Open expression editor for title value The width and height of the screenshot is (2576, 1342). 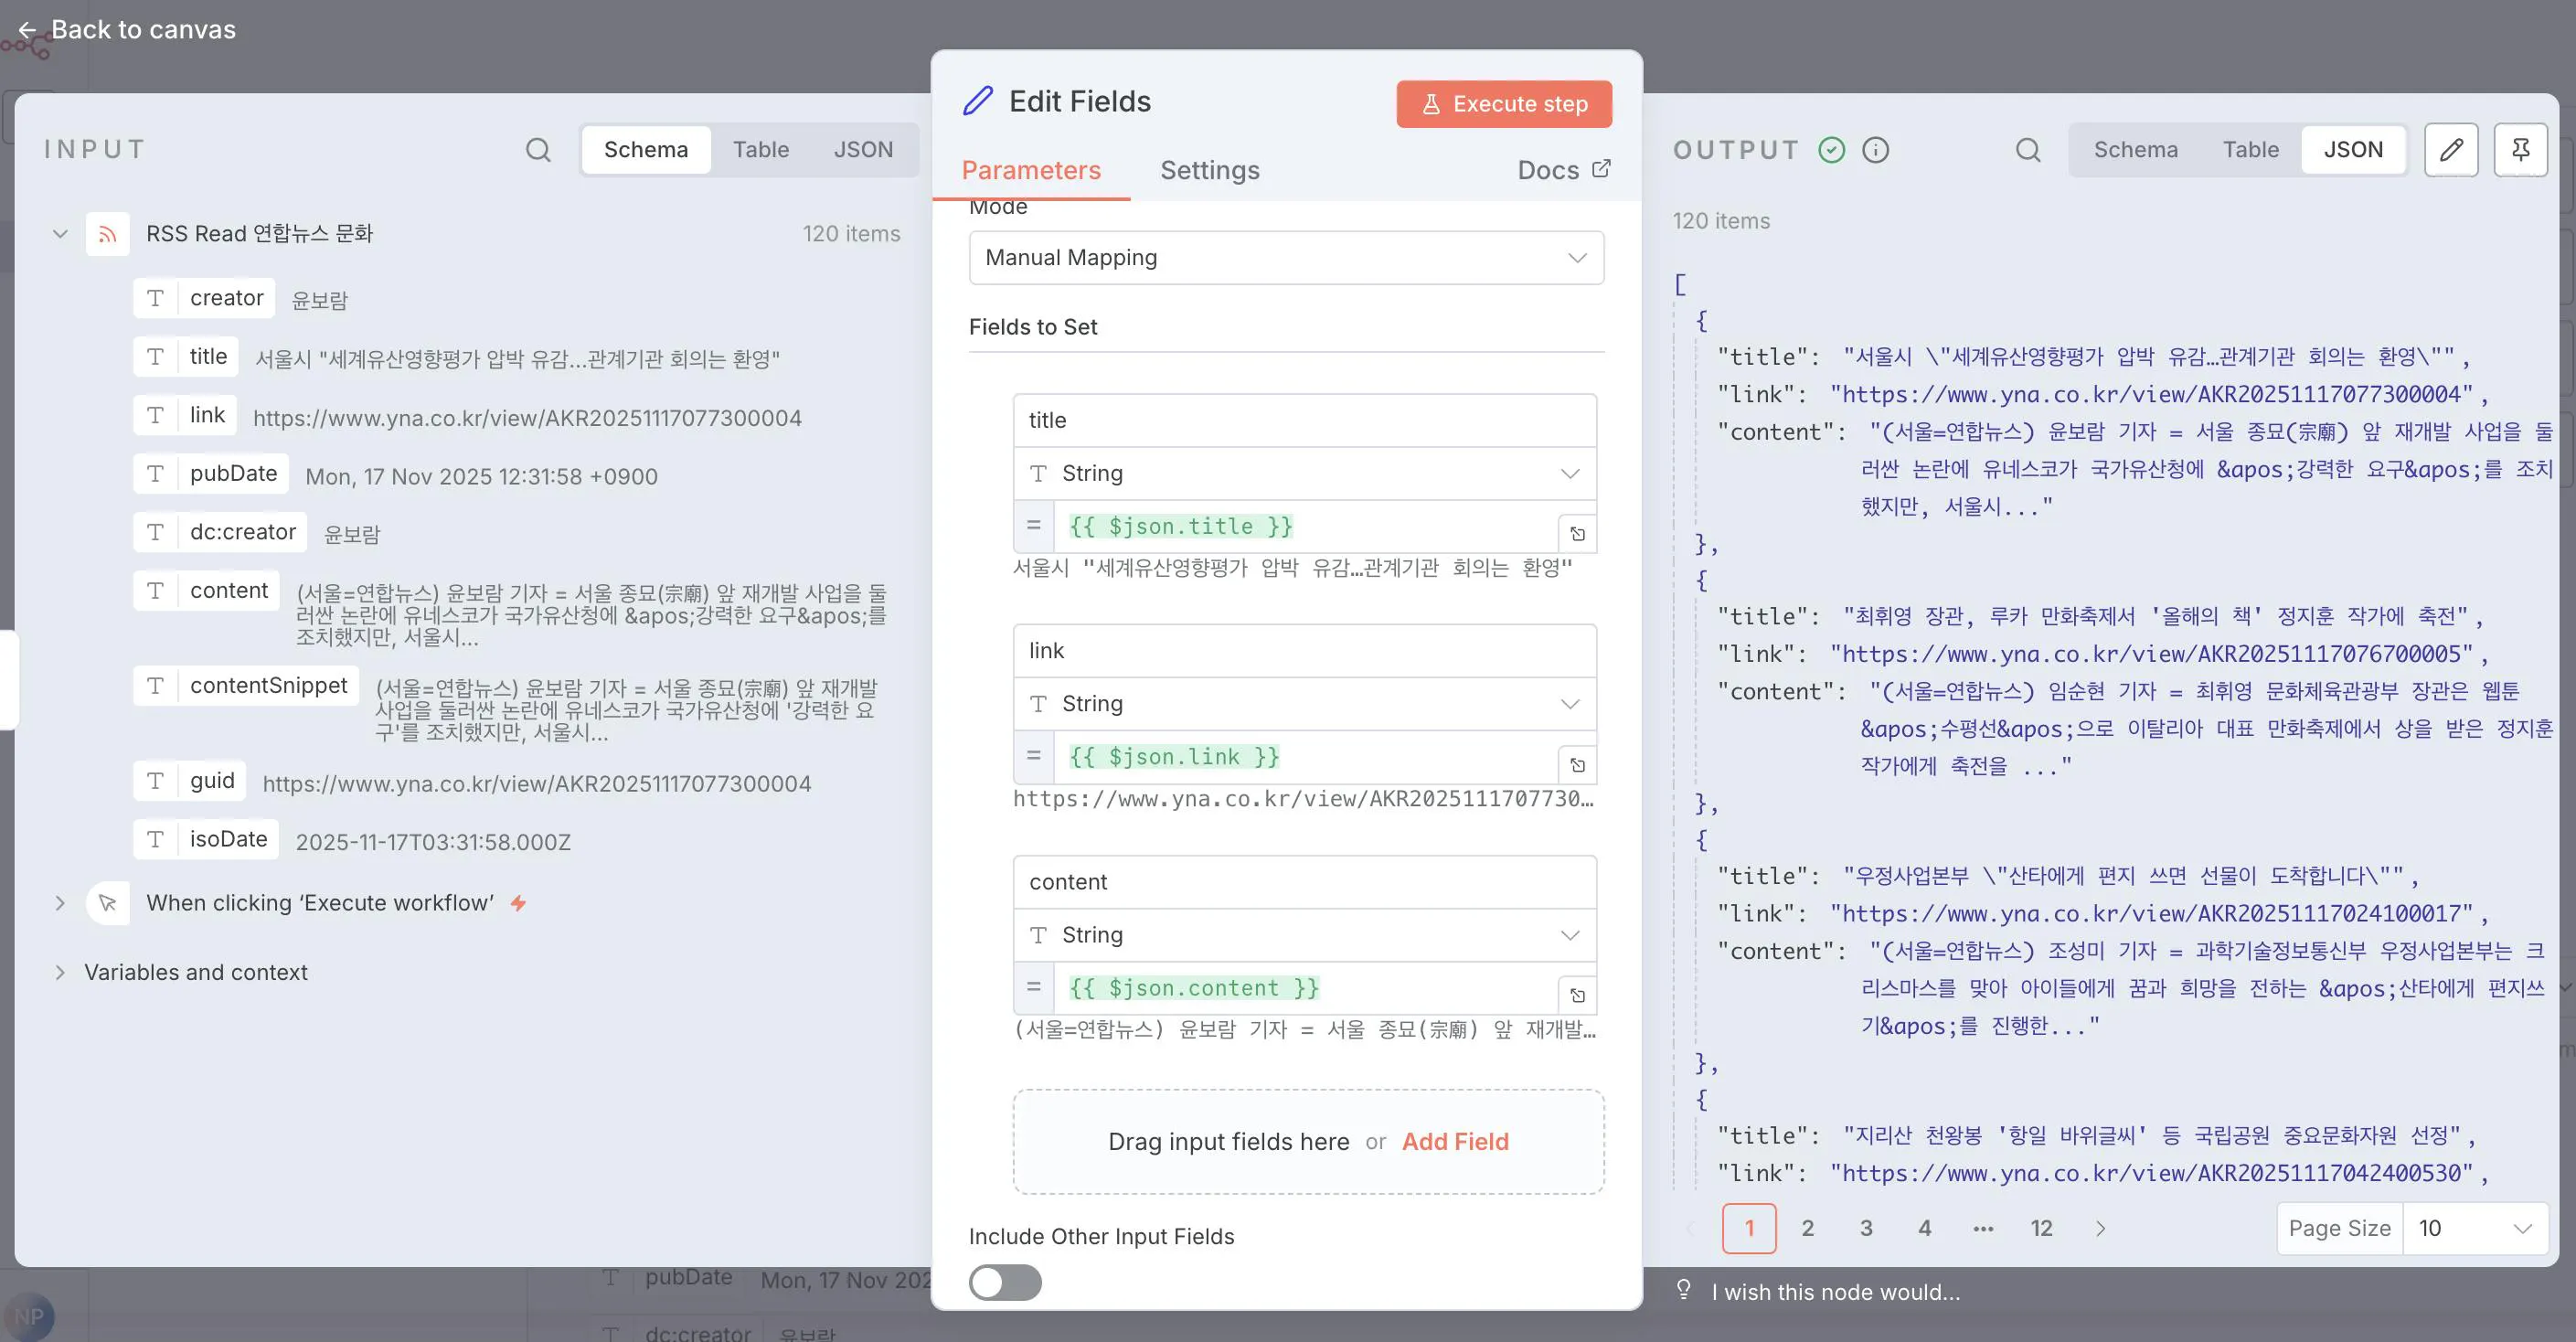(x=1577, y=534)
